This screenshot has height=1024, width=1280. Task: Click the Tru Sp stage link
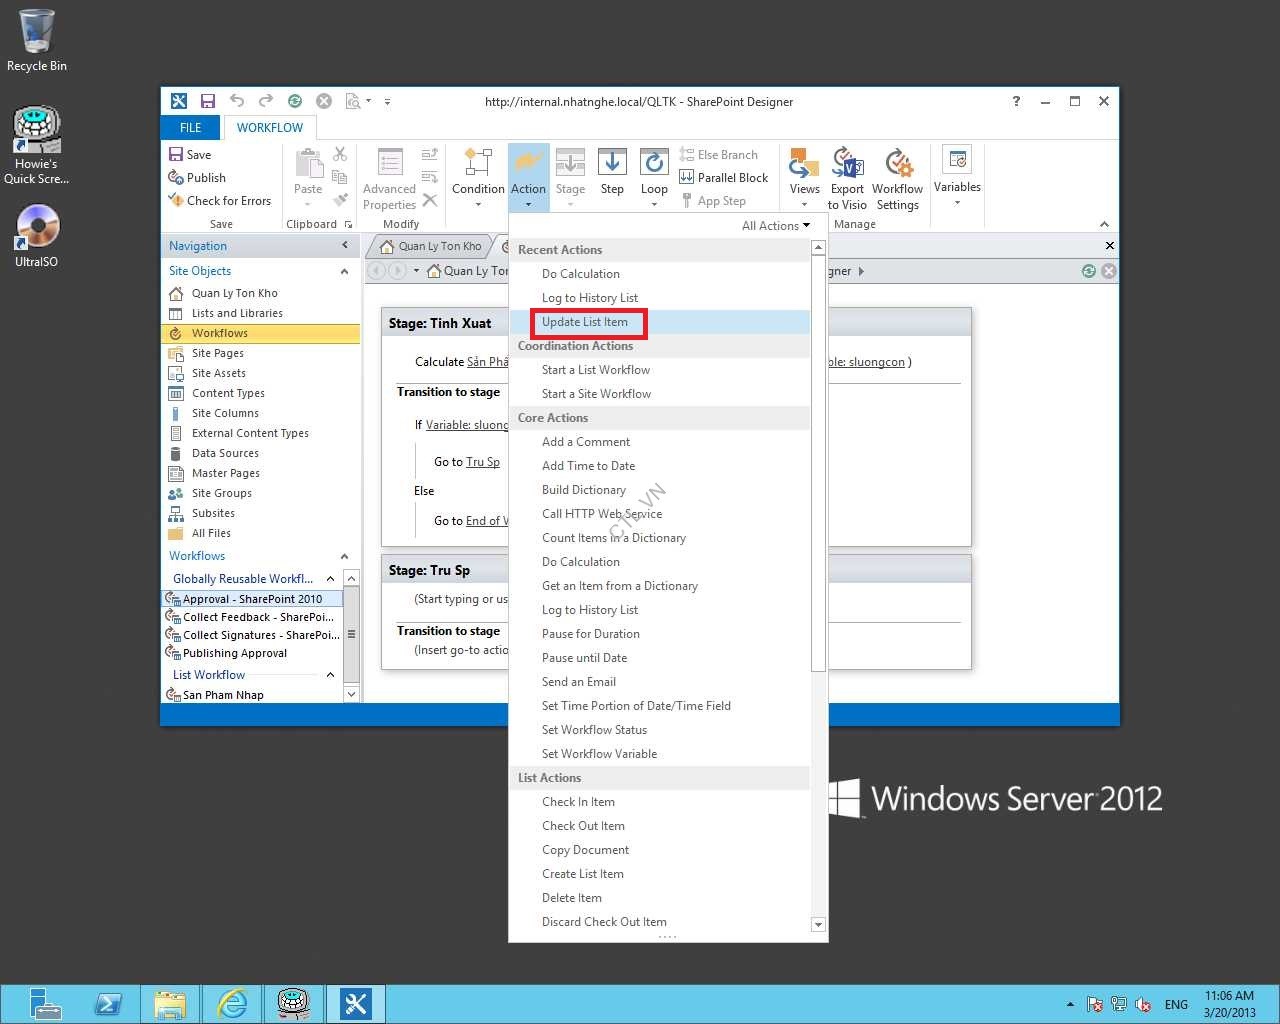tap(482, 462)
